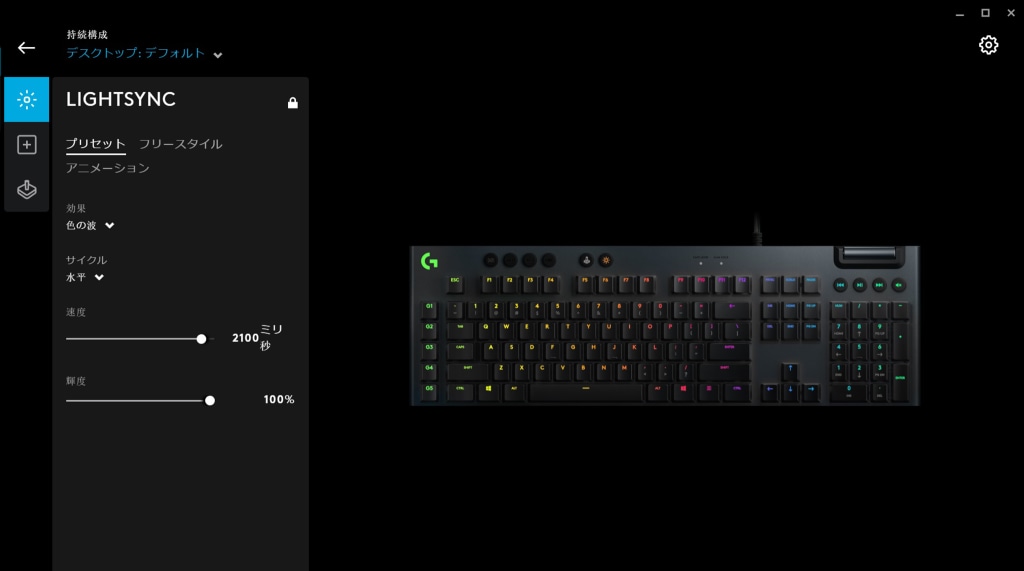
Task: Click the ESC key on keyboard image
Action: tap(455, 284)
